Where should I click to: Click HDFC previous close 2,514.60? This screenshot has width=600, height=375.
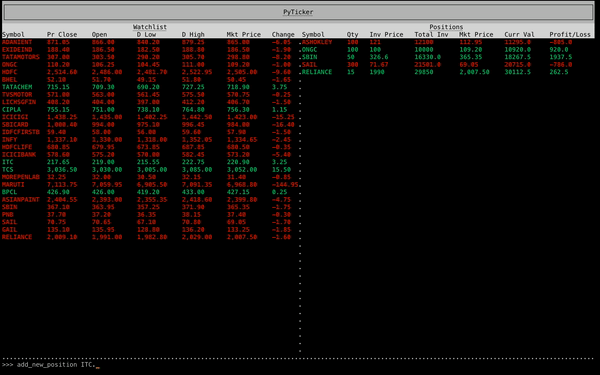tap(62, 72)
